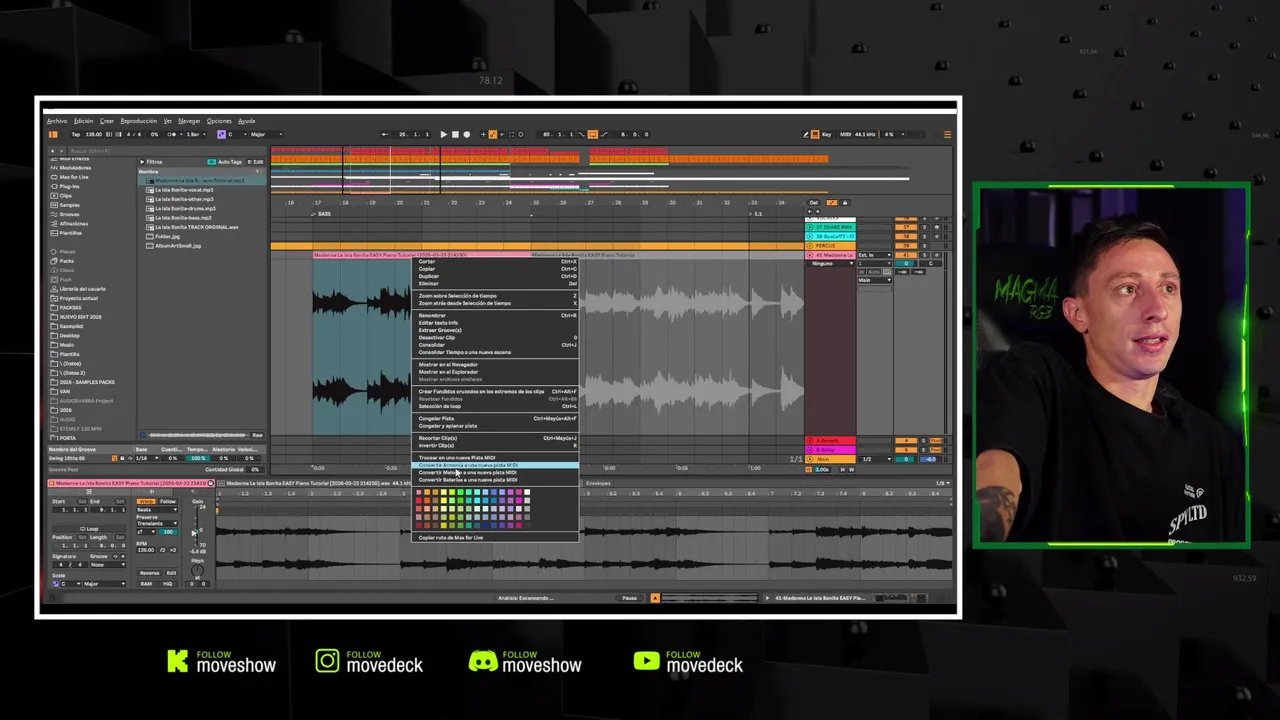Select Plug-ins category in browser sidebar
The height and width of the screenshot is (720, 1280).
tap(70, 186)
